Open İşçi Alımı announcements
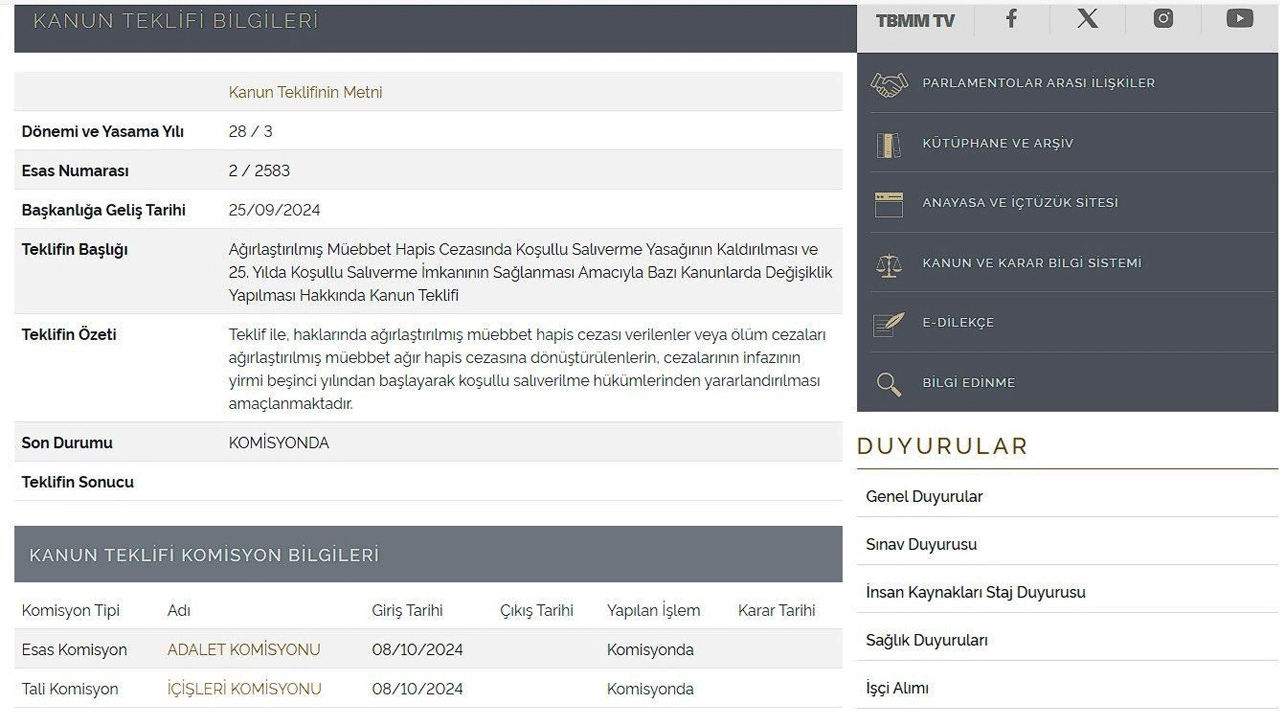Viewport: 1280px width, 720px height. tap(897, 688)
